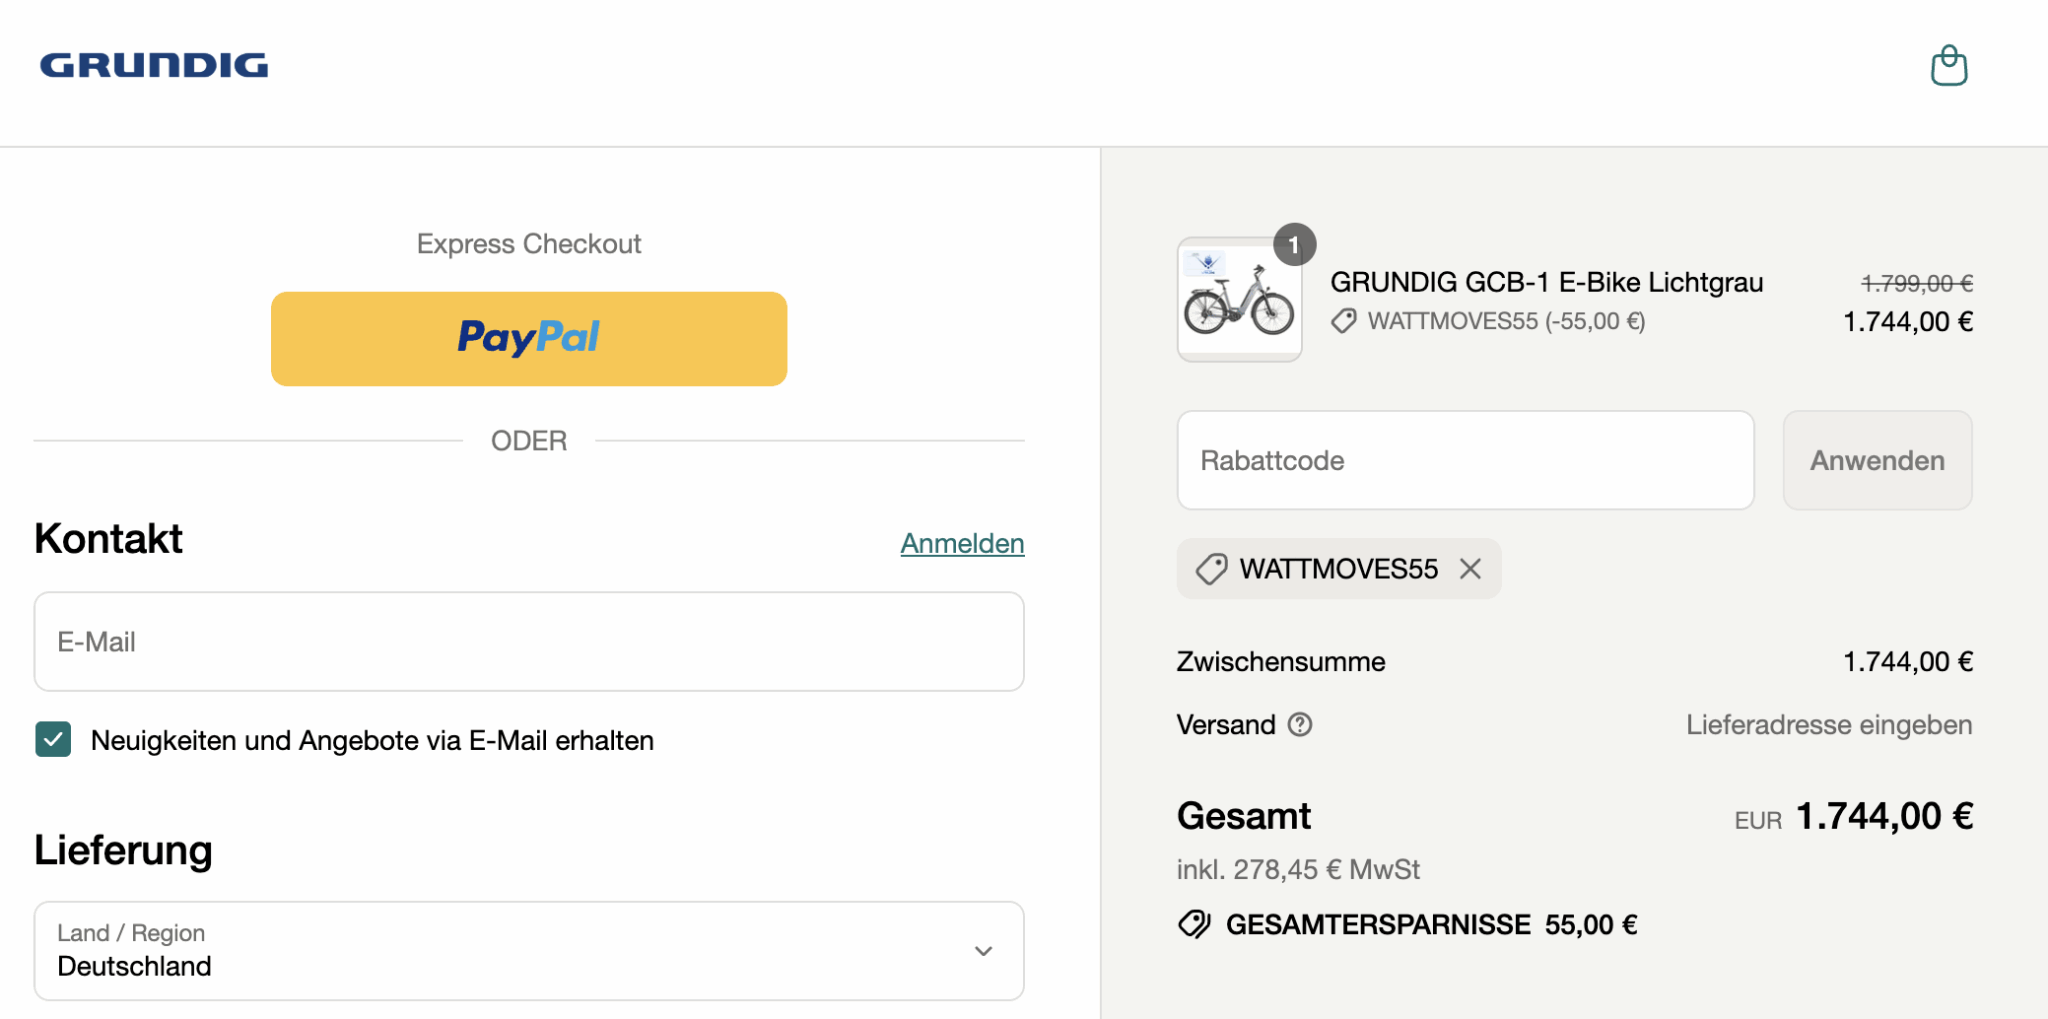
Task: Click the help icon next to Versand
Action: (x=1300, y=725)
